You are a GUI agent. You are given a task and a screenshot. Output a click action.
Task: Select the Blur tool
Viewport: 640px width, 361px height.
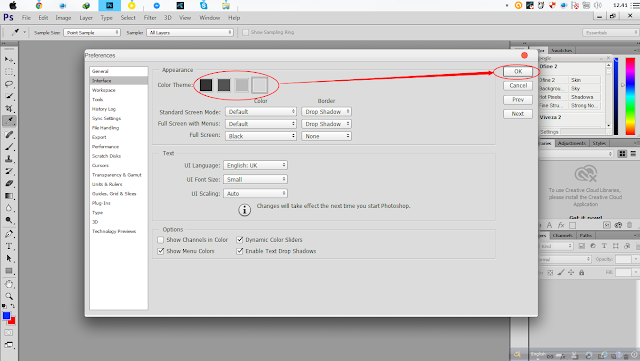tap(9, 208)
